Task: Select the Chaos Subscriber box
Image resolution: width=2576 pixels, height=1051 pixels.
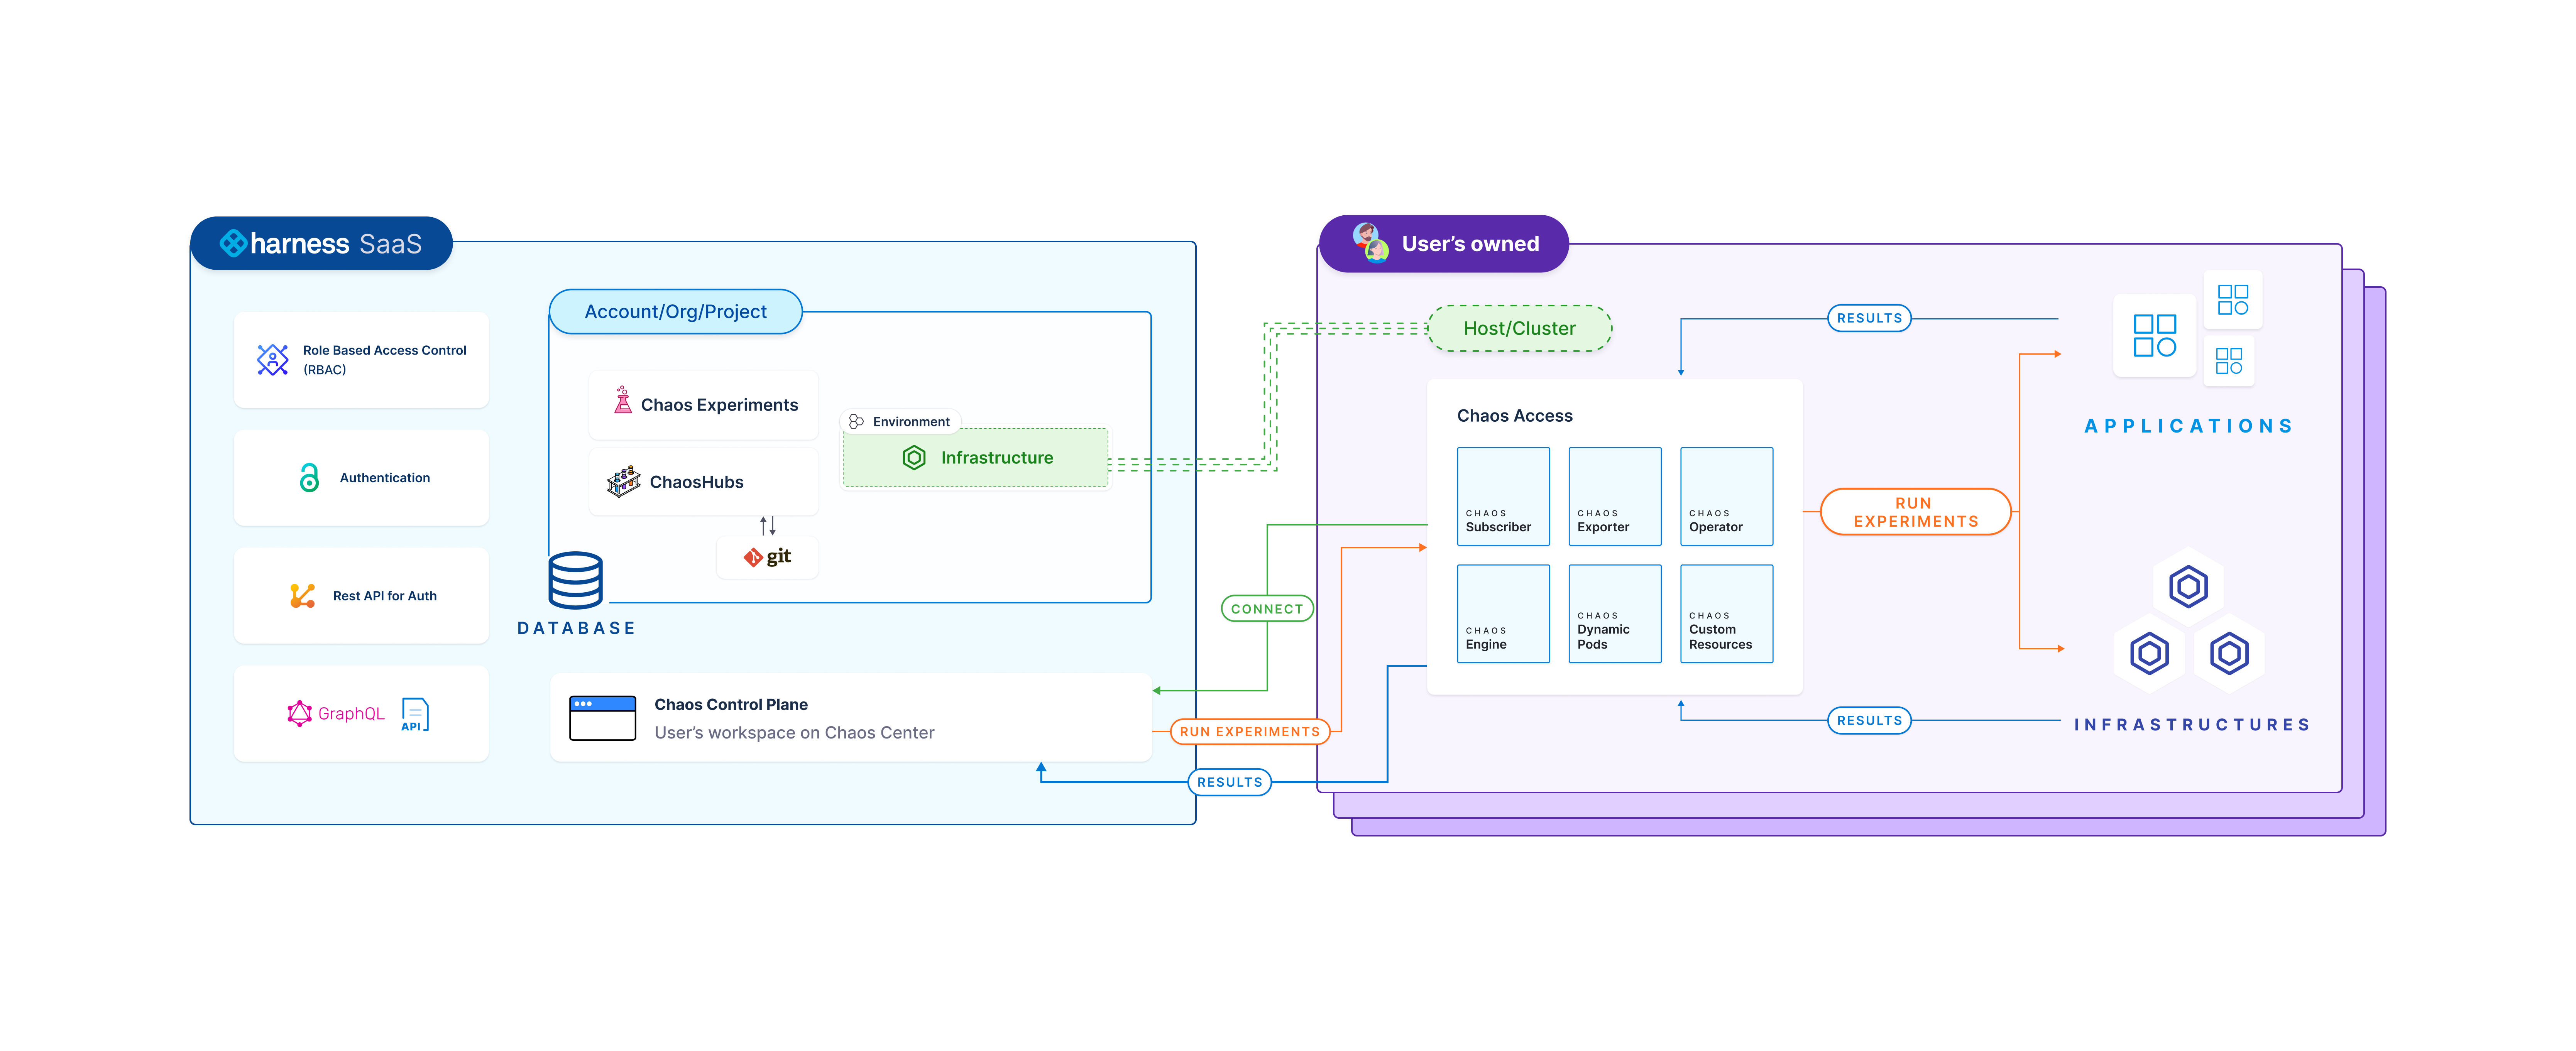Action: coord(1503,496)
